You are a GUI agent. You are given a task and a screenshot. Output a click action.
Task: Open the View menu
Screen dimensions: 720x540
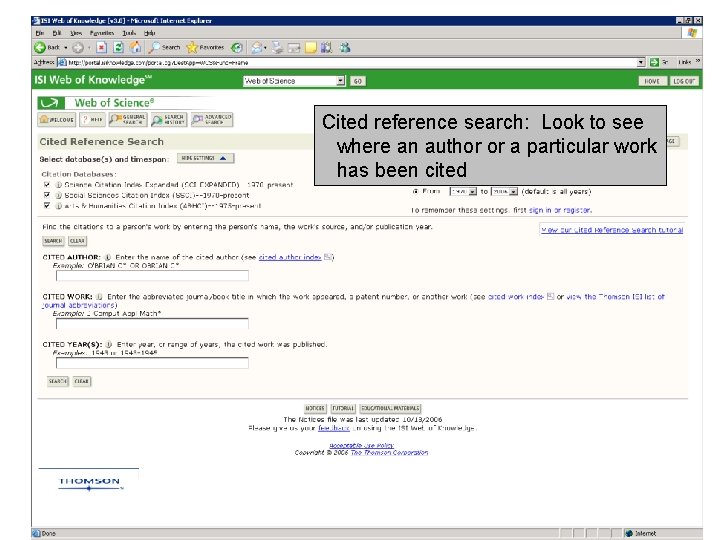click(x=76, y=33)
